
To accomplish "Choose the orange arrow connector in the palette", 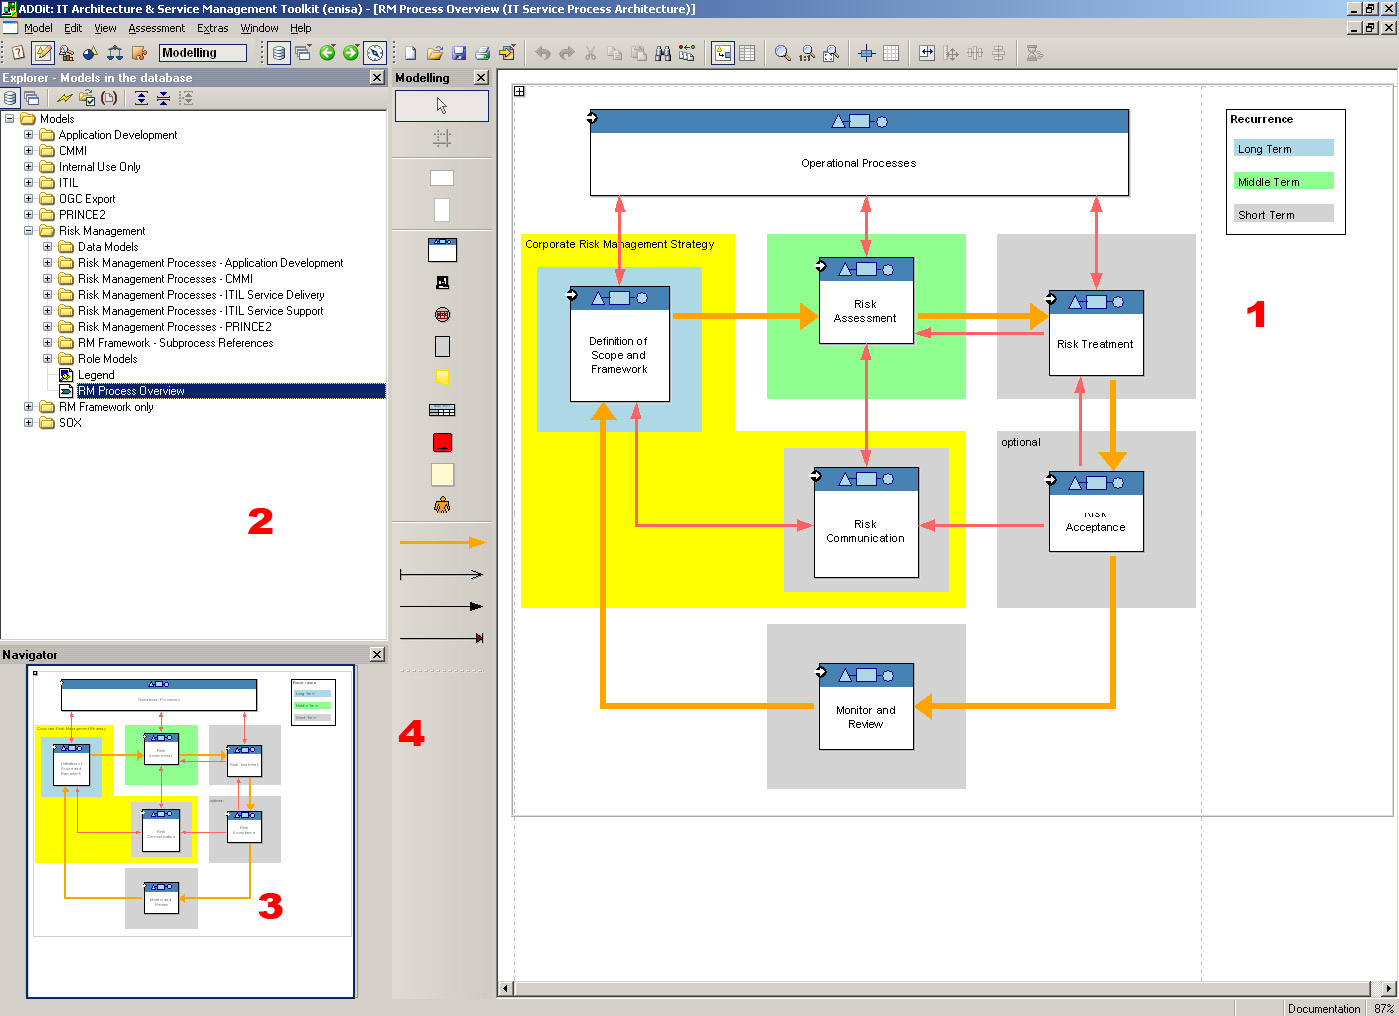I will [x=442, y=543].
